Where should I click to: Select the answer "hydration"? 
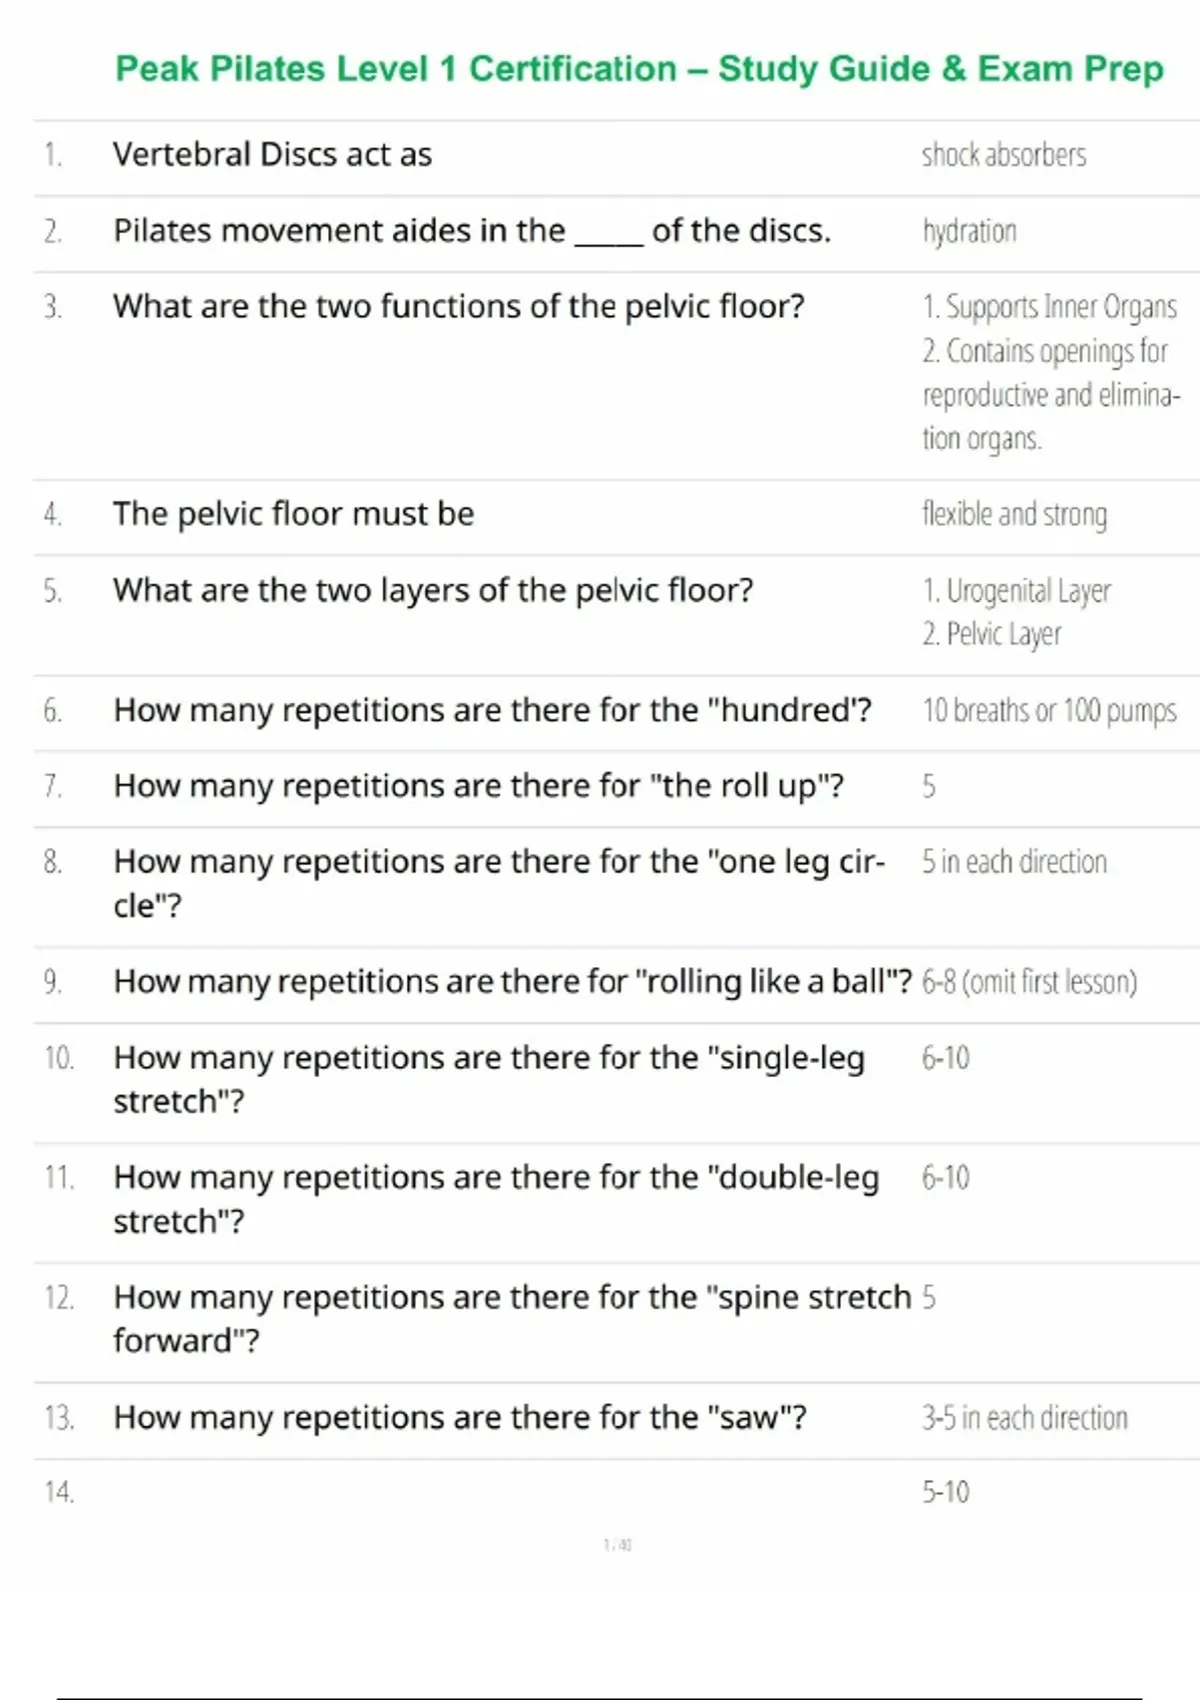pos(969,231)
